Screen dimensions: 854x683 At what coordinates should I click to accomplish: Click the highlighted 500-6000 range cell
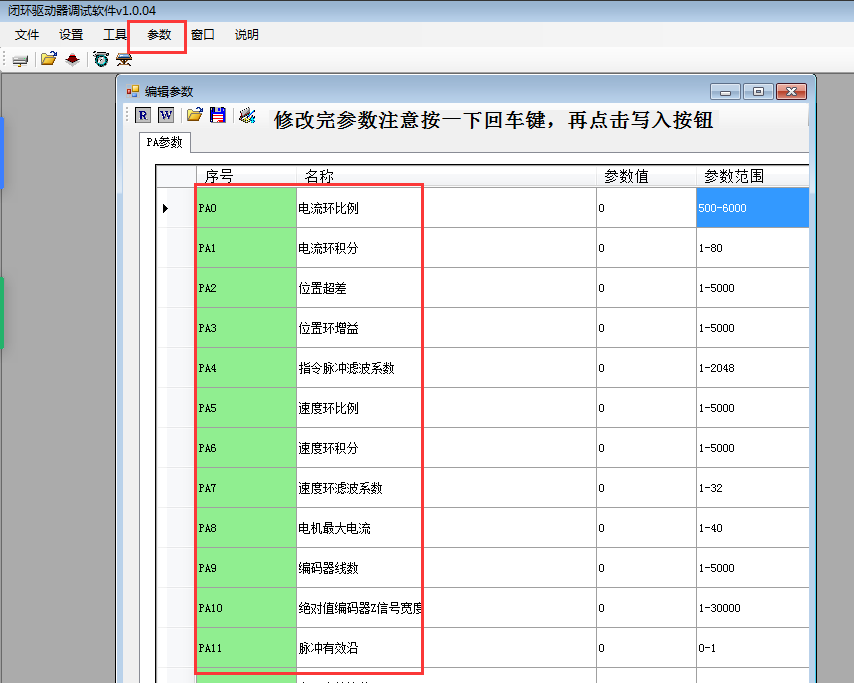[x=752, y=208]
